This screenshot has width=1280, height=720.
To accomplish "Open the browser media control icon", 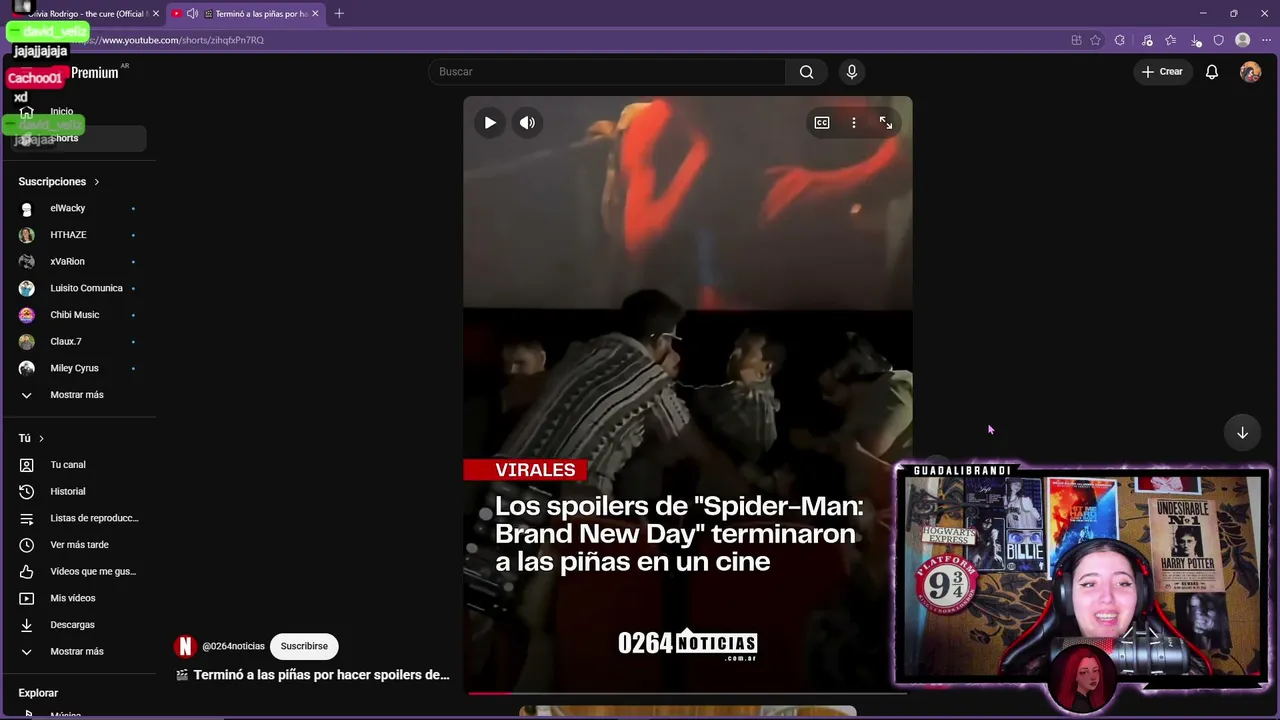I will point(1147,40).
